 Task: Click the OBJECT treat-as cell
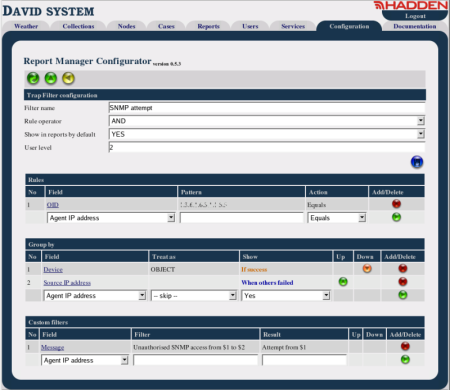tap(162, 269)
